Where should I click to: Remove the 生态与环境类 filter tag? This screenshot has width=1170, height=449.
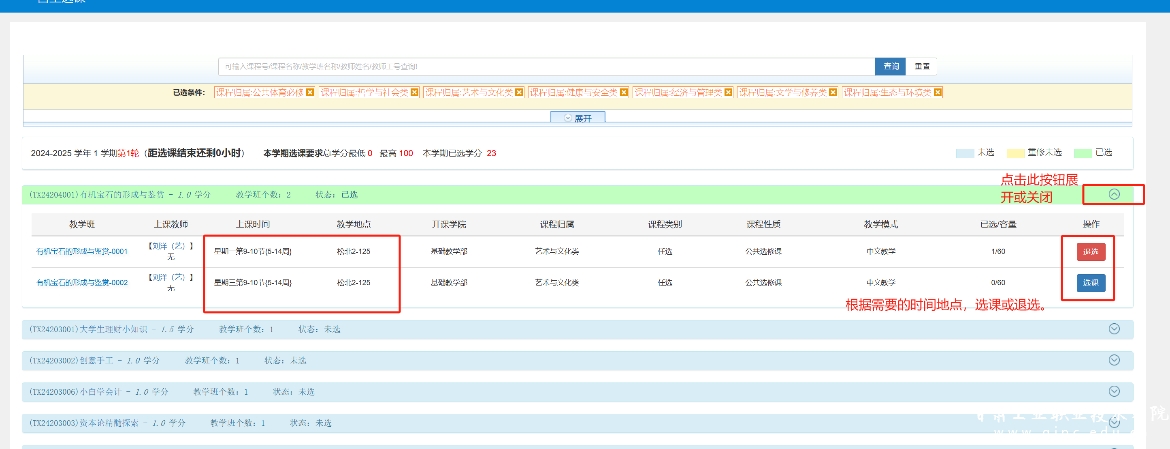point(938,92)
